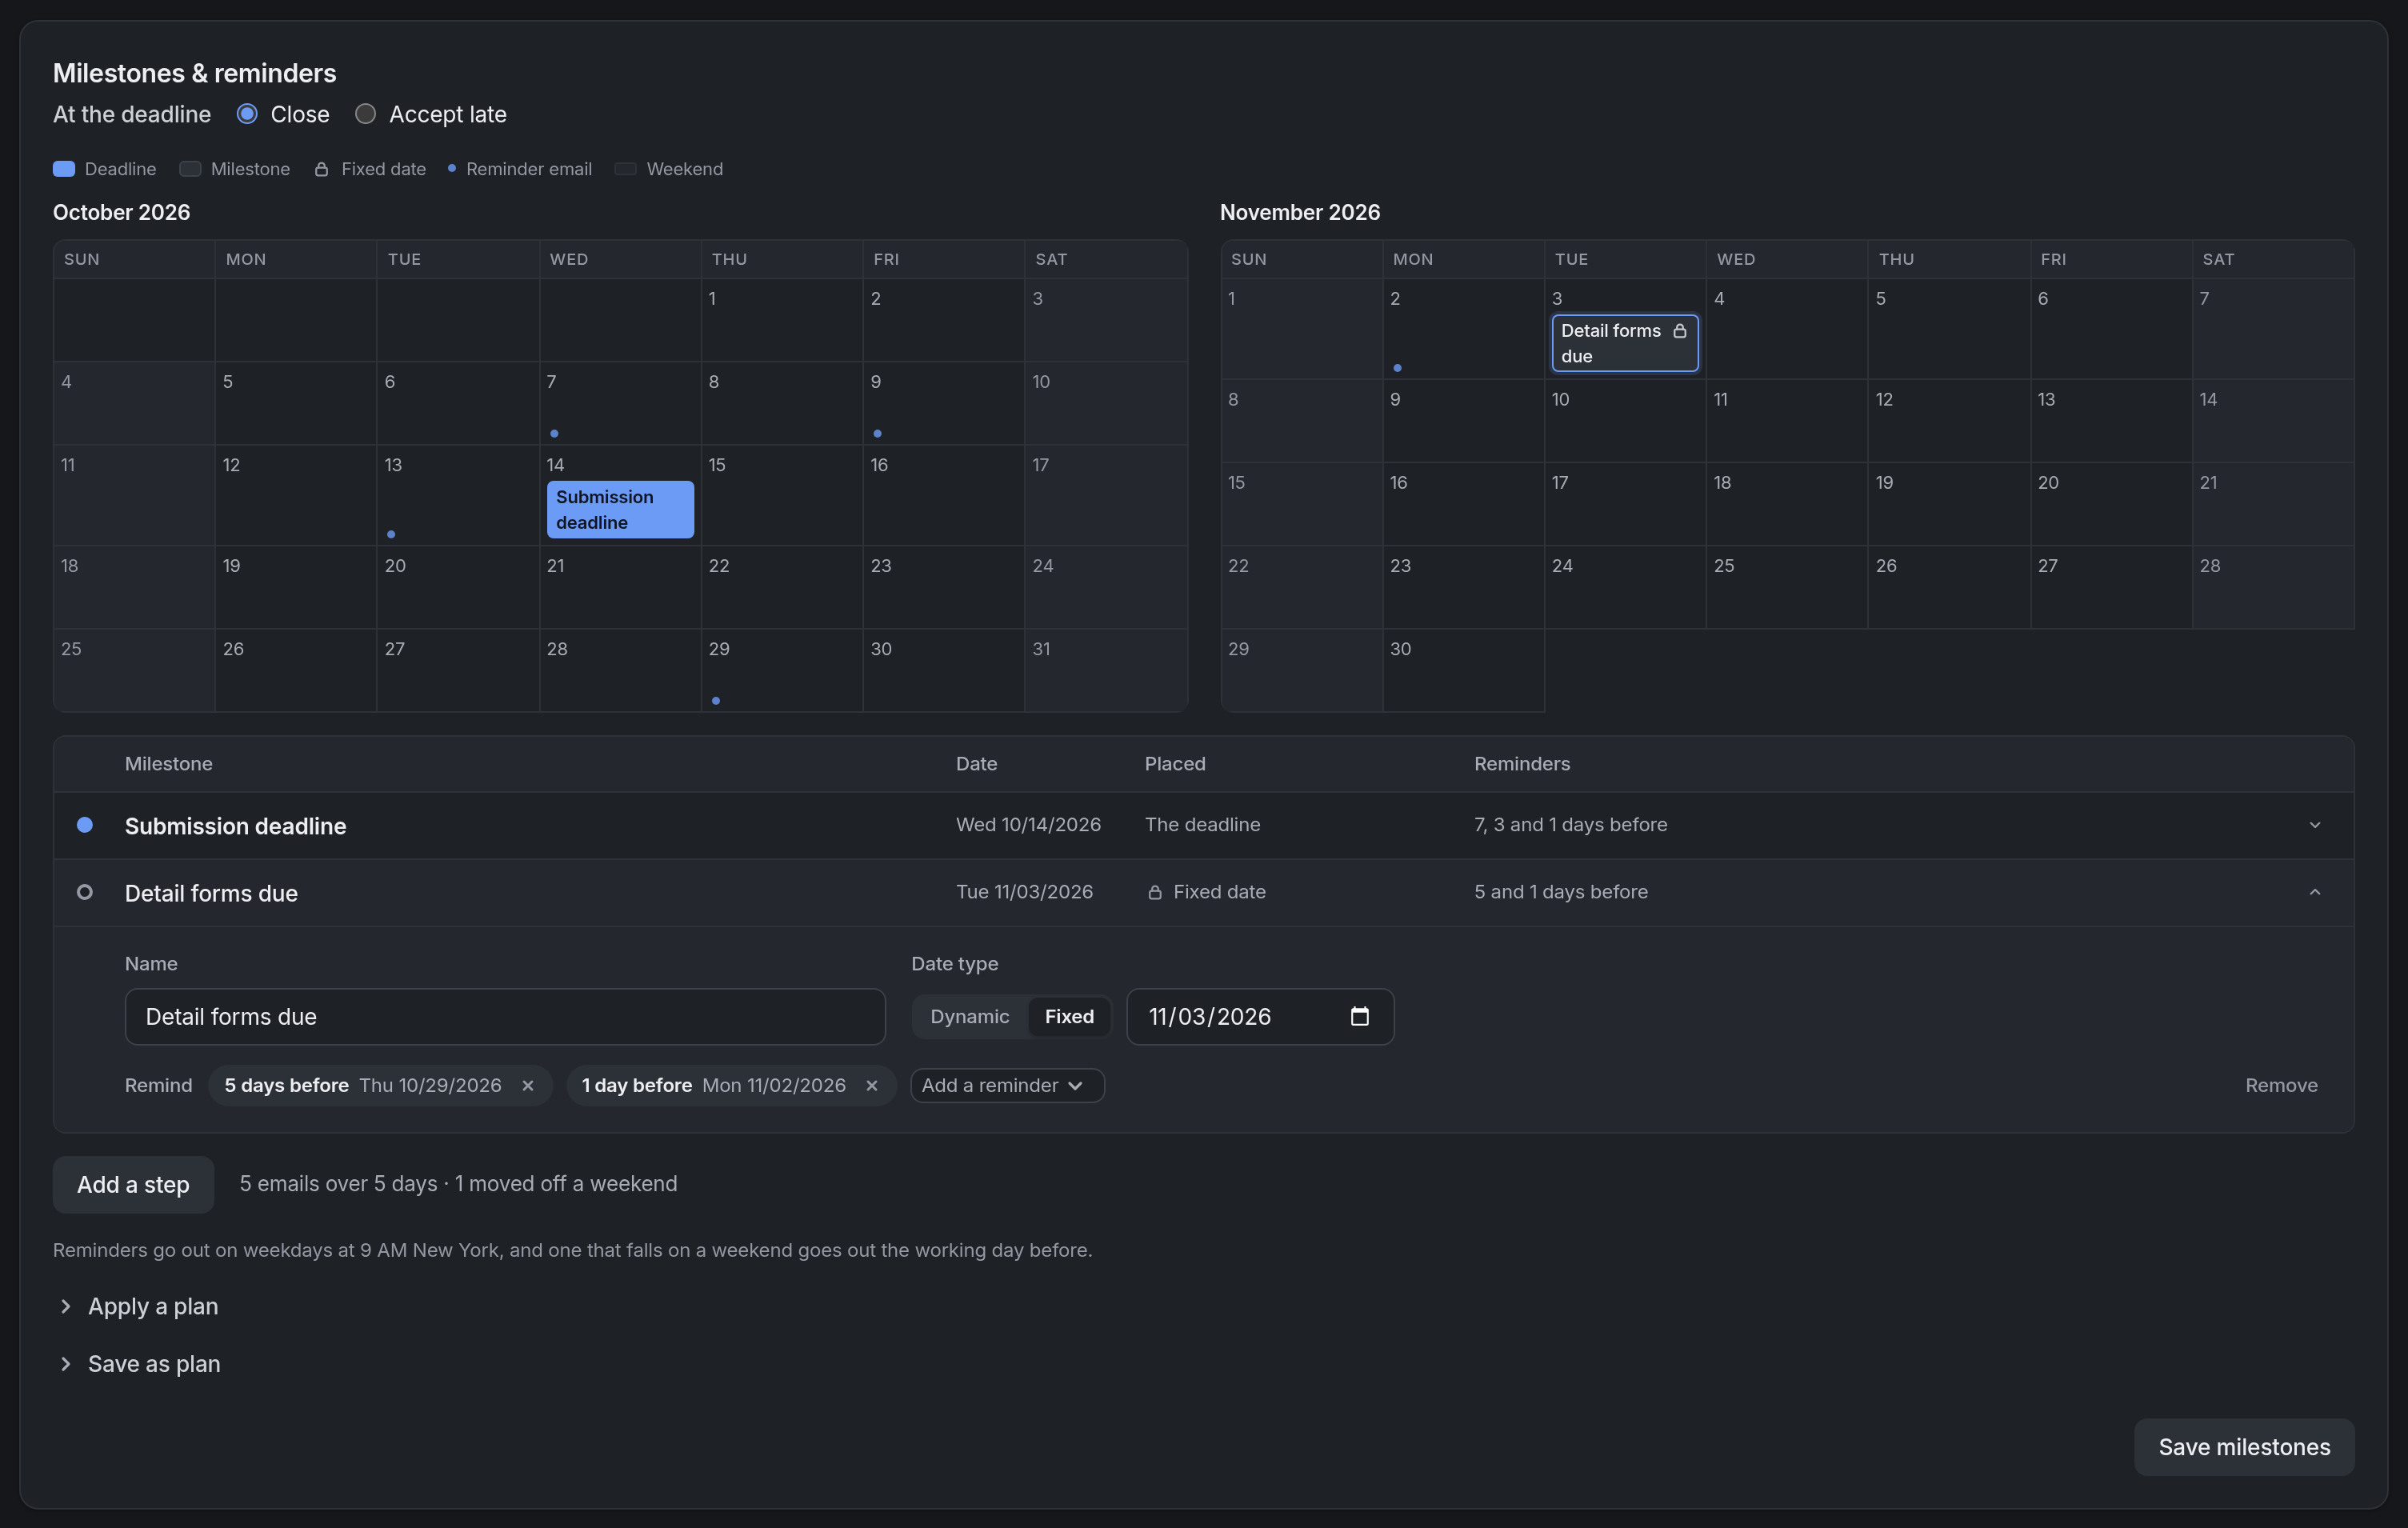2408x1528 pixels.
Task: Click the milestone Name input field
Action: [x=505, y=1017]
